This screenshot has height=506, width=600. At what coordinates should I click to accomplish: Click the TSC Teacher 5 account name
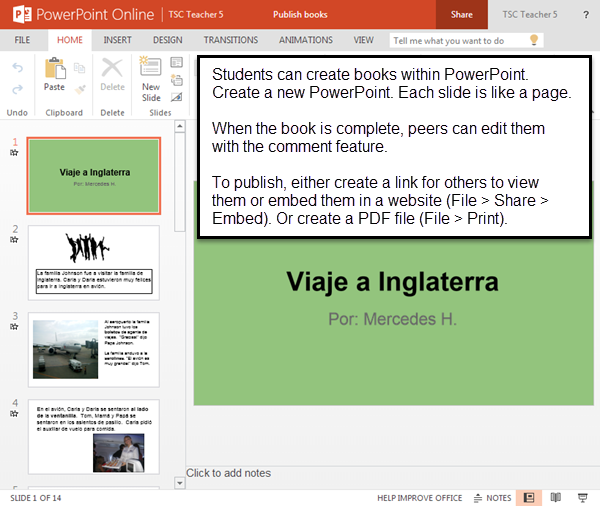coord(530,15)
